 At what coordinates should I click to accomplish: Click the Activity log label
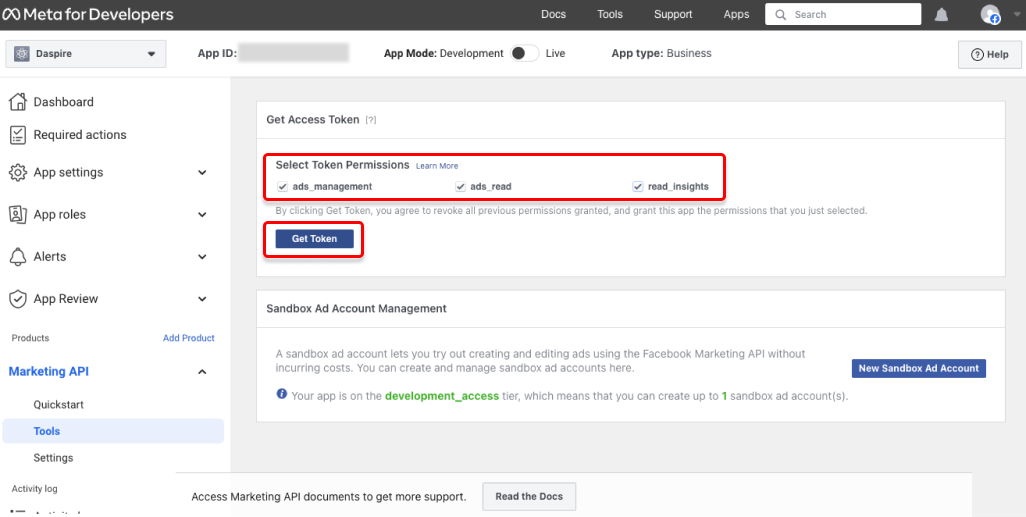coord(35,488)
